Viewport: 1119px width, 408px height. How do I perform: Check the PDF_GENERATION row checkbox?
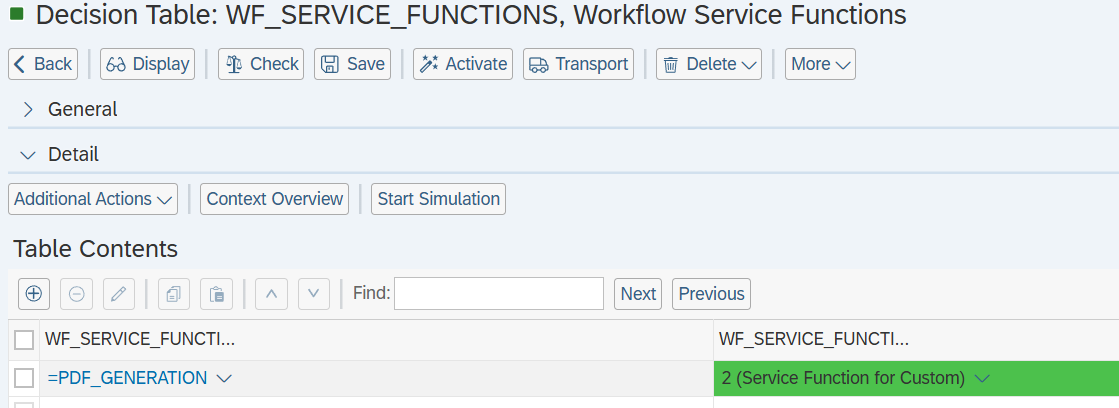(x=24, y=378)
